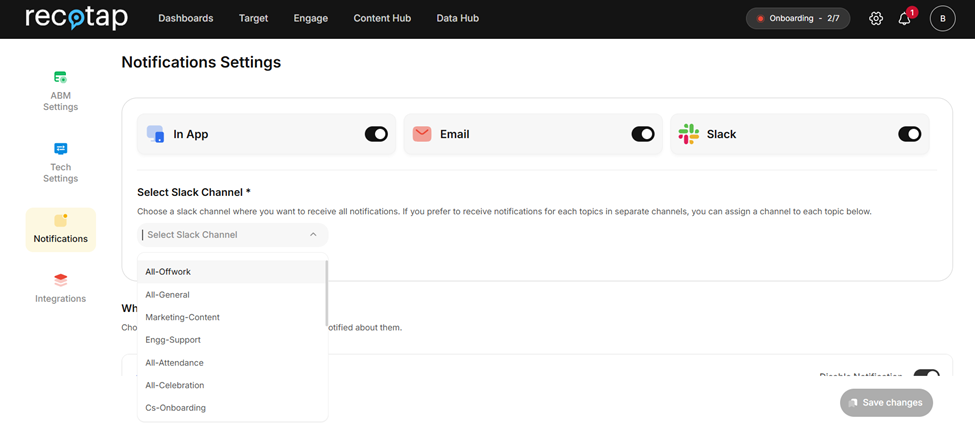The image size is (975, 425).
Task: Pick Engg-Support from the channel list
Action: tap(172, 340)
